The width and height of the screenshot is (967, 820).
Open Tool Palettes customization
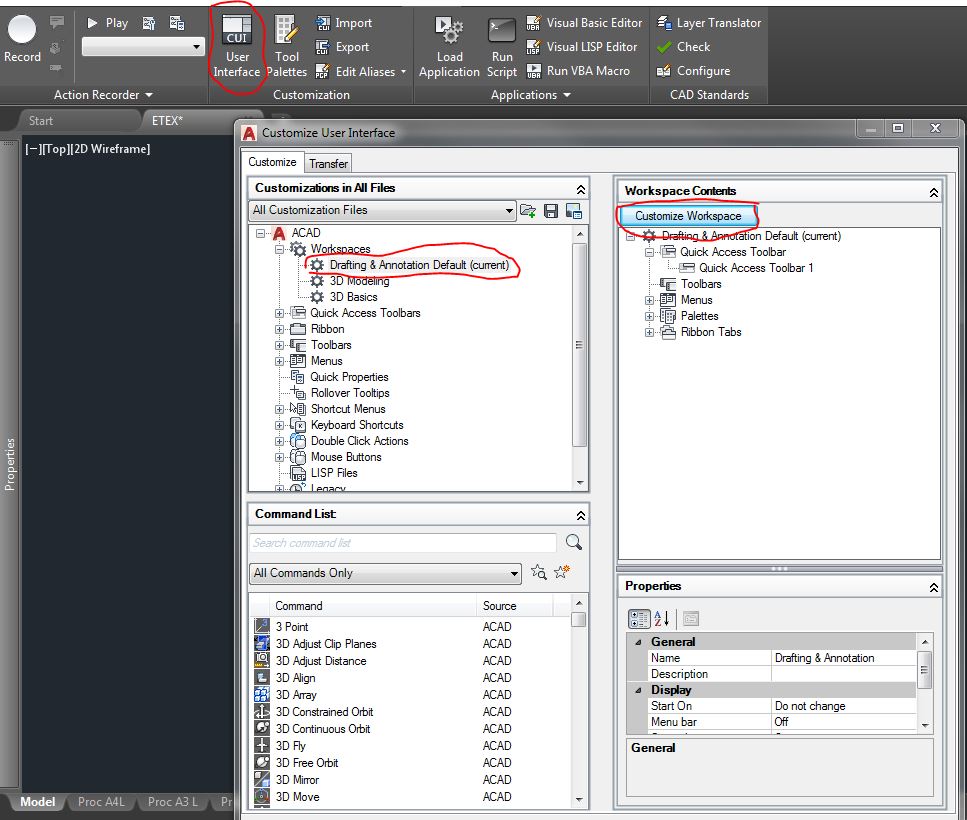(x=287, y=47)
